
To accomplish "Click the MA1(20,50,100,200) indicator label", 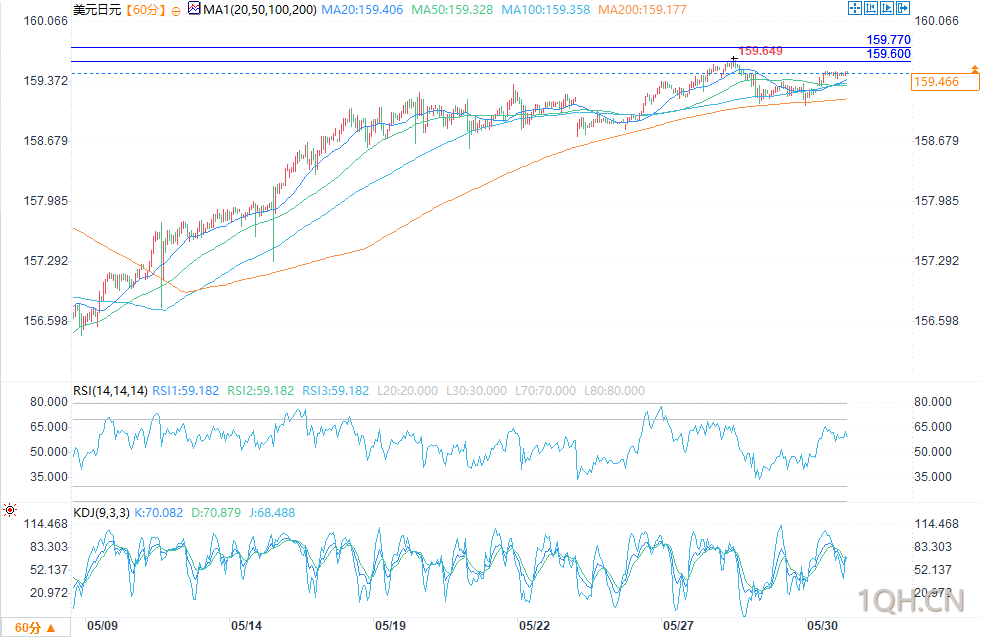I will 260,10.
